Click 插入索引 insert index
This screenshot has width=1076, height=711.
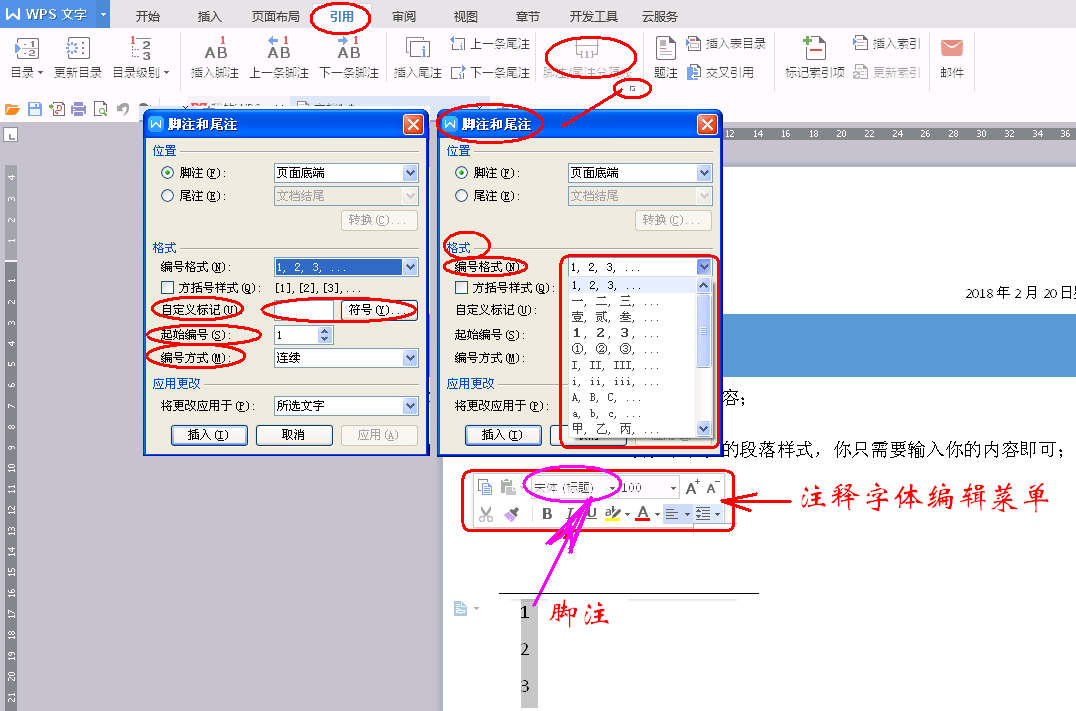886,44
